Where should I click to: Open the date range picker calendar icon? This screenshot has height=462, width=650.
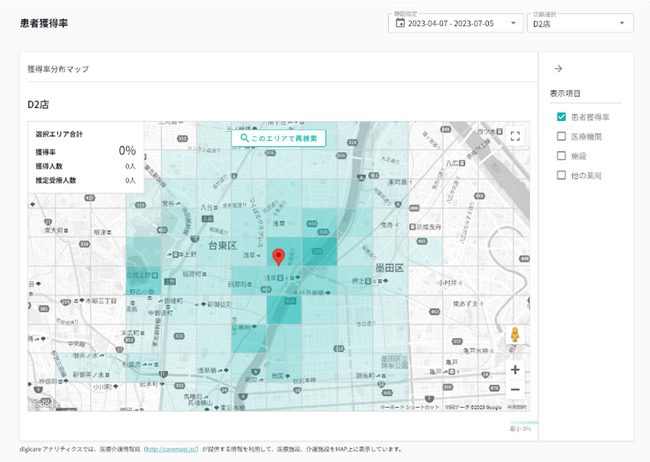coord(400,23)
